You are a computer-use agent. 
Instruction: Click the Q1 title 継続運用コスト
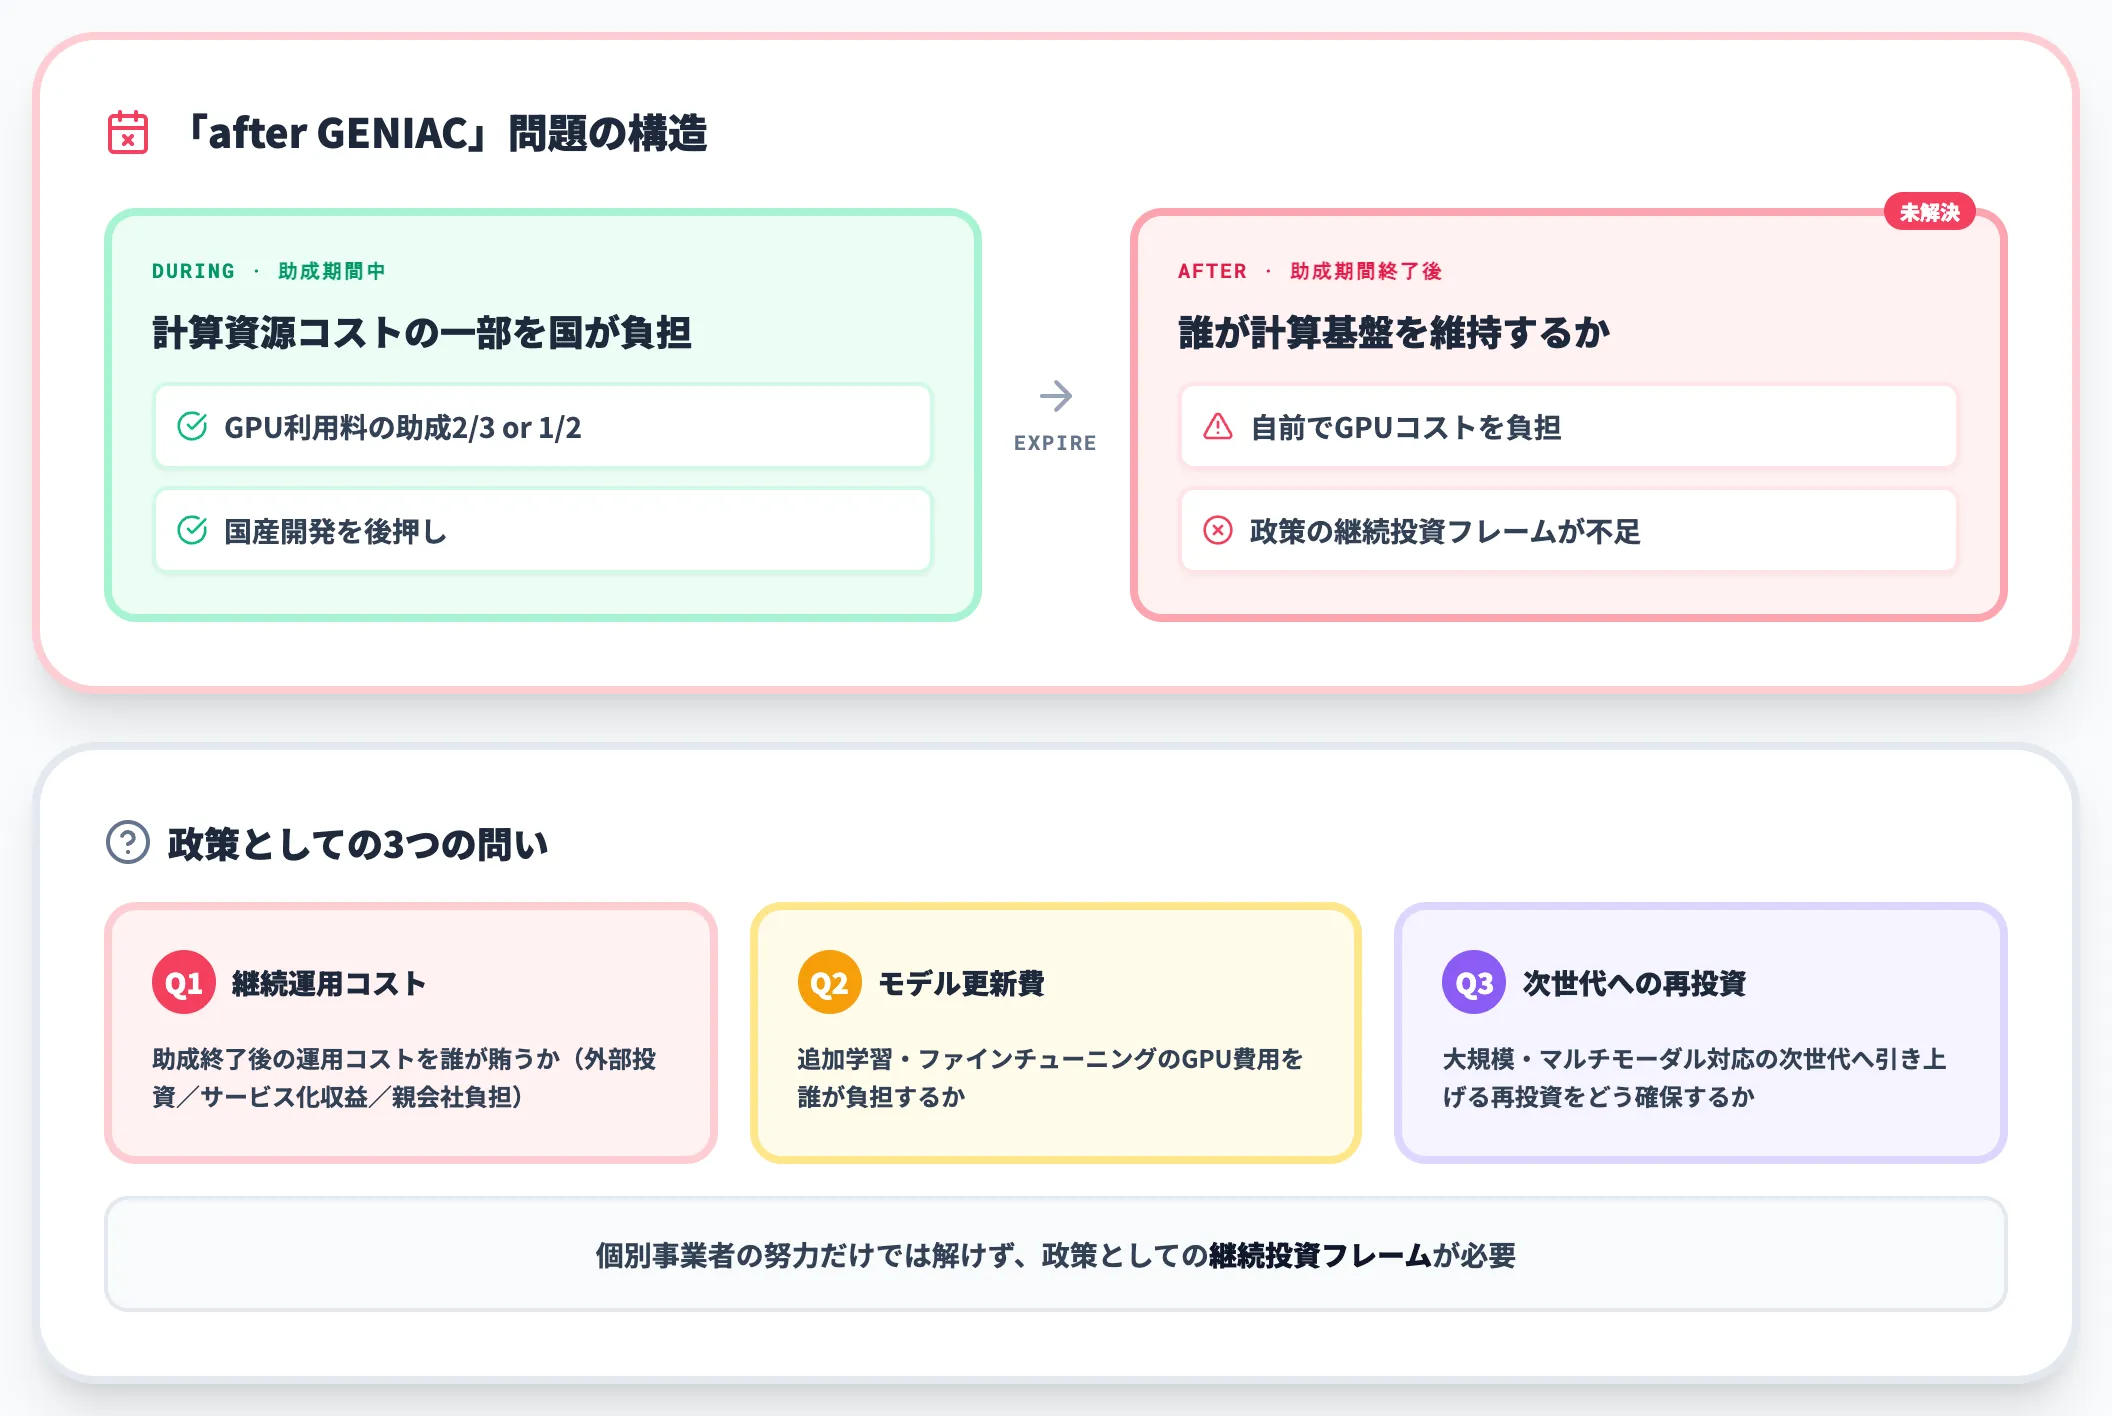pos(329,983)
